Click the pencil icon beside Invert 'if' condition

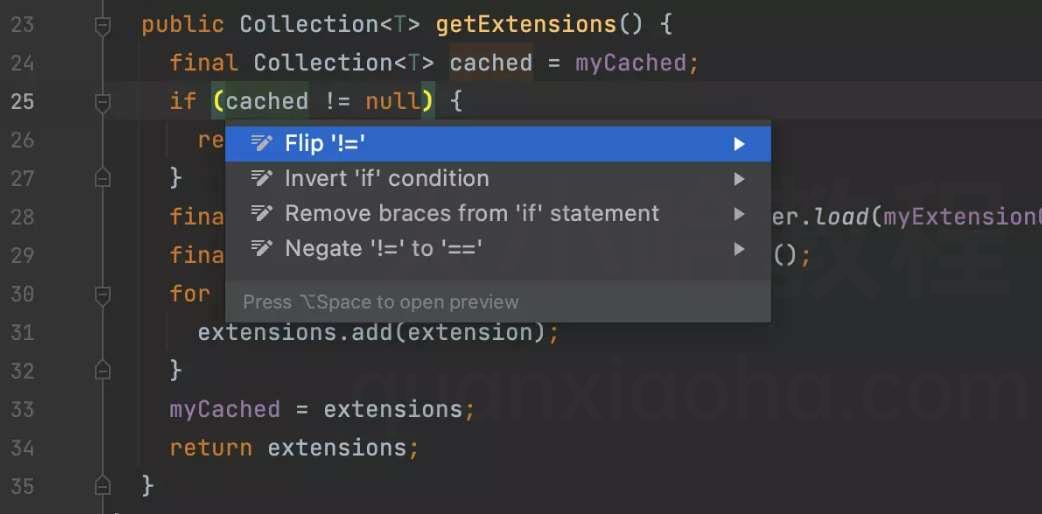click(x=261, y=178)
